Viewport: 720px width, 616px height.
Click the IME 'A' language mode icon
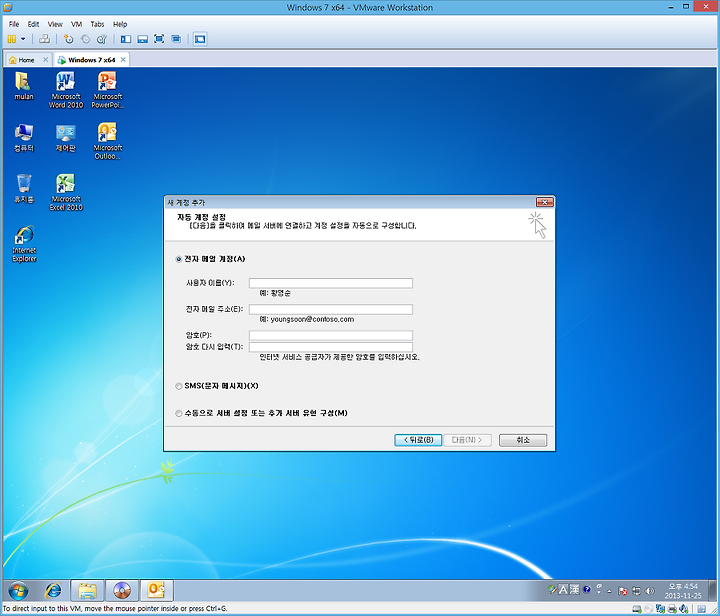563,590
